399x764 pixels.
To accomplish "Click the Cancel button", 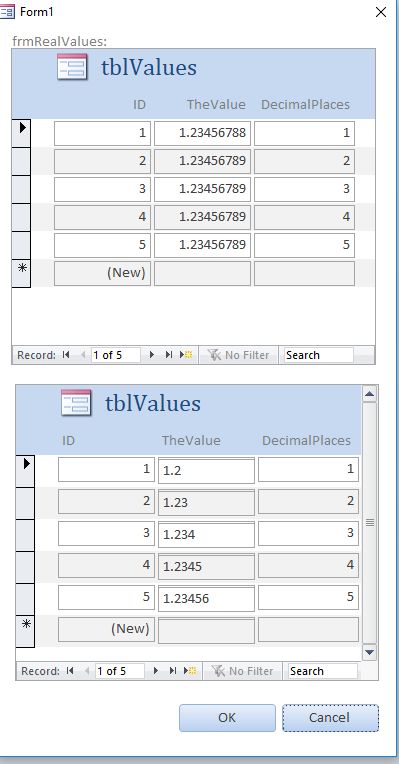I will pyautogui.click(x=330, y=718).
